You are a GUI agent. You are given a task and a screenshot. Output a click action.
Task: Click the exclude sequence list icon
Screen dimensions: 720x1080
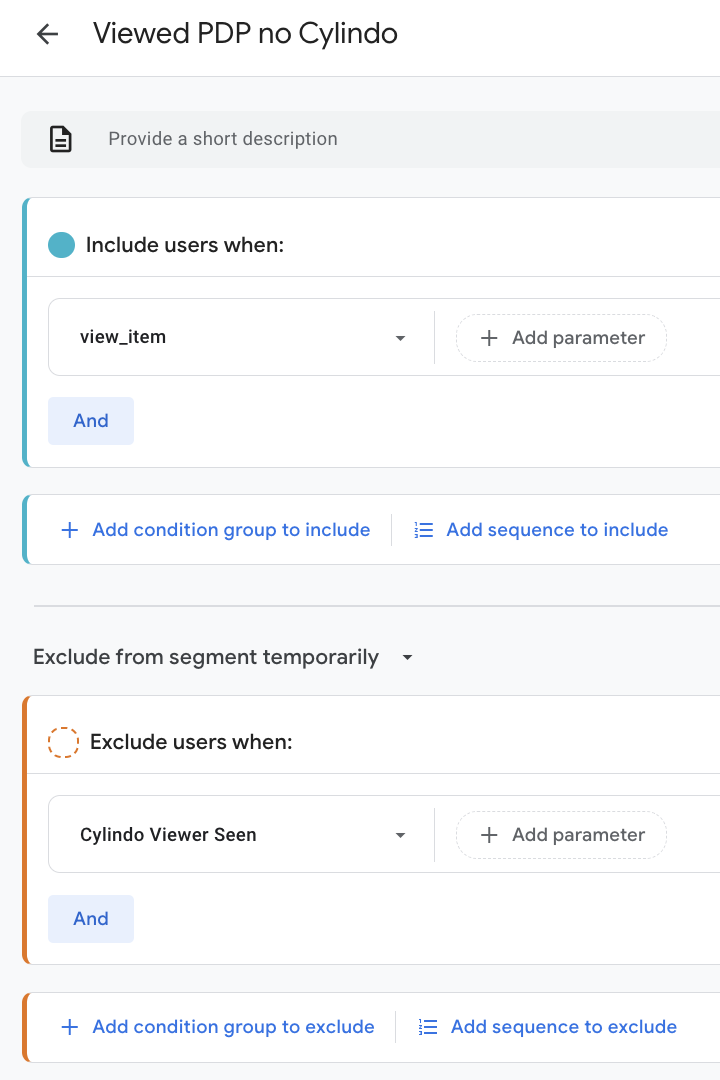[428, 1027]
